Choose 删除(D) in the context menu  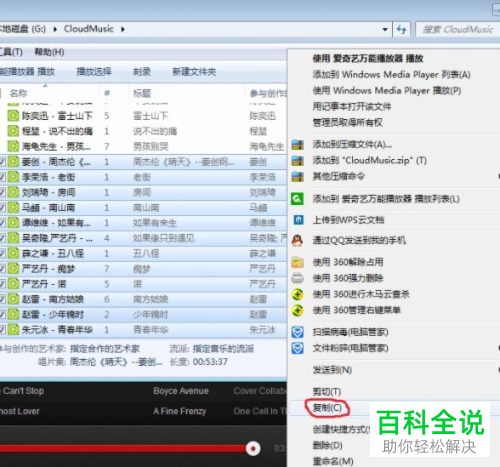[327, 445]
